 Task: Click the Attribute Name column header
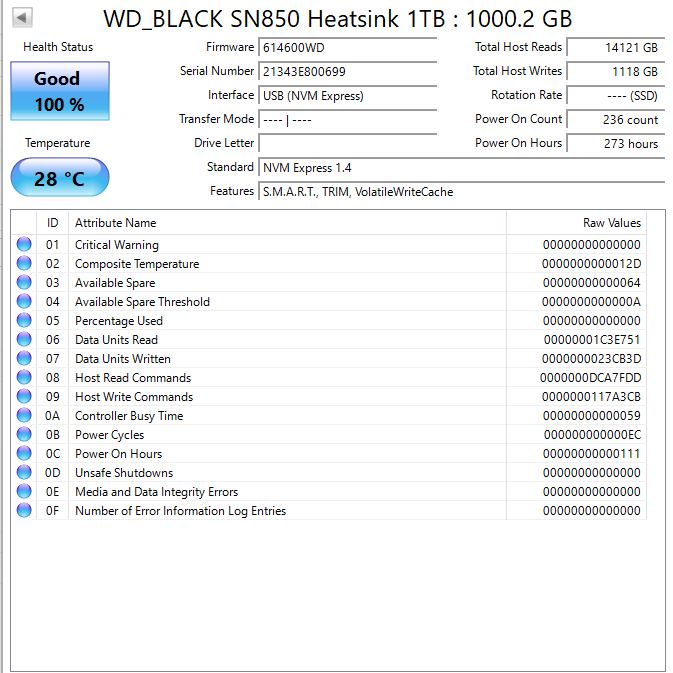pyautogui.click(x=287, y=223)
